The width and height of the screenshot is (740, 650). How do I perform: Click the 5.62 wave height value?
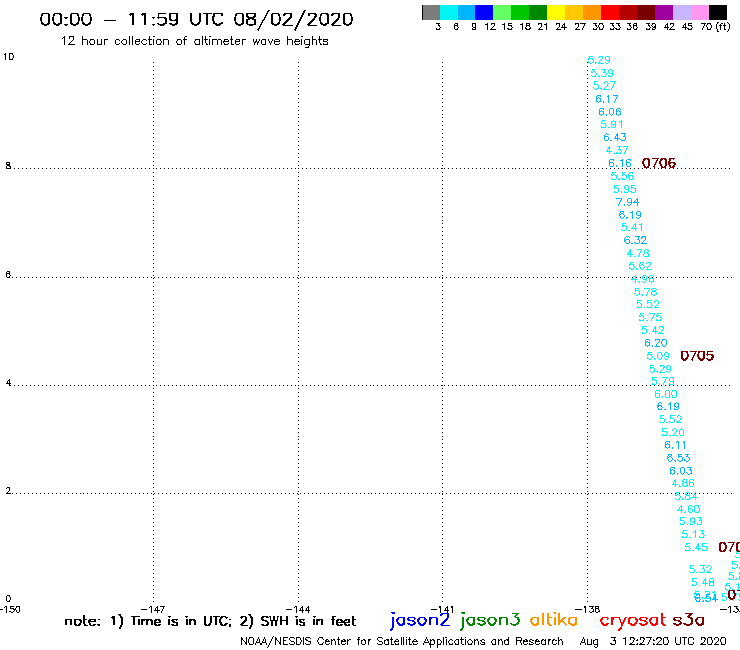pyautogui.click(x=640, y=266)
